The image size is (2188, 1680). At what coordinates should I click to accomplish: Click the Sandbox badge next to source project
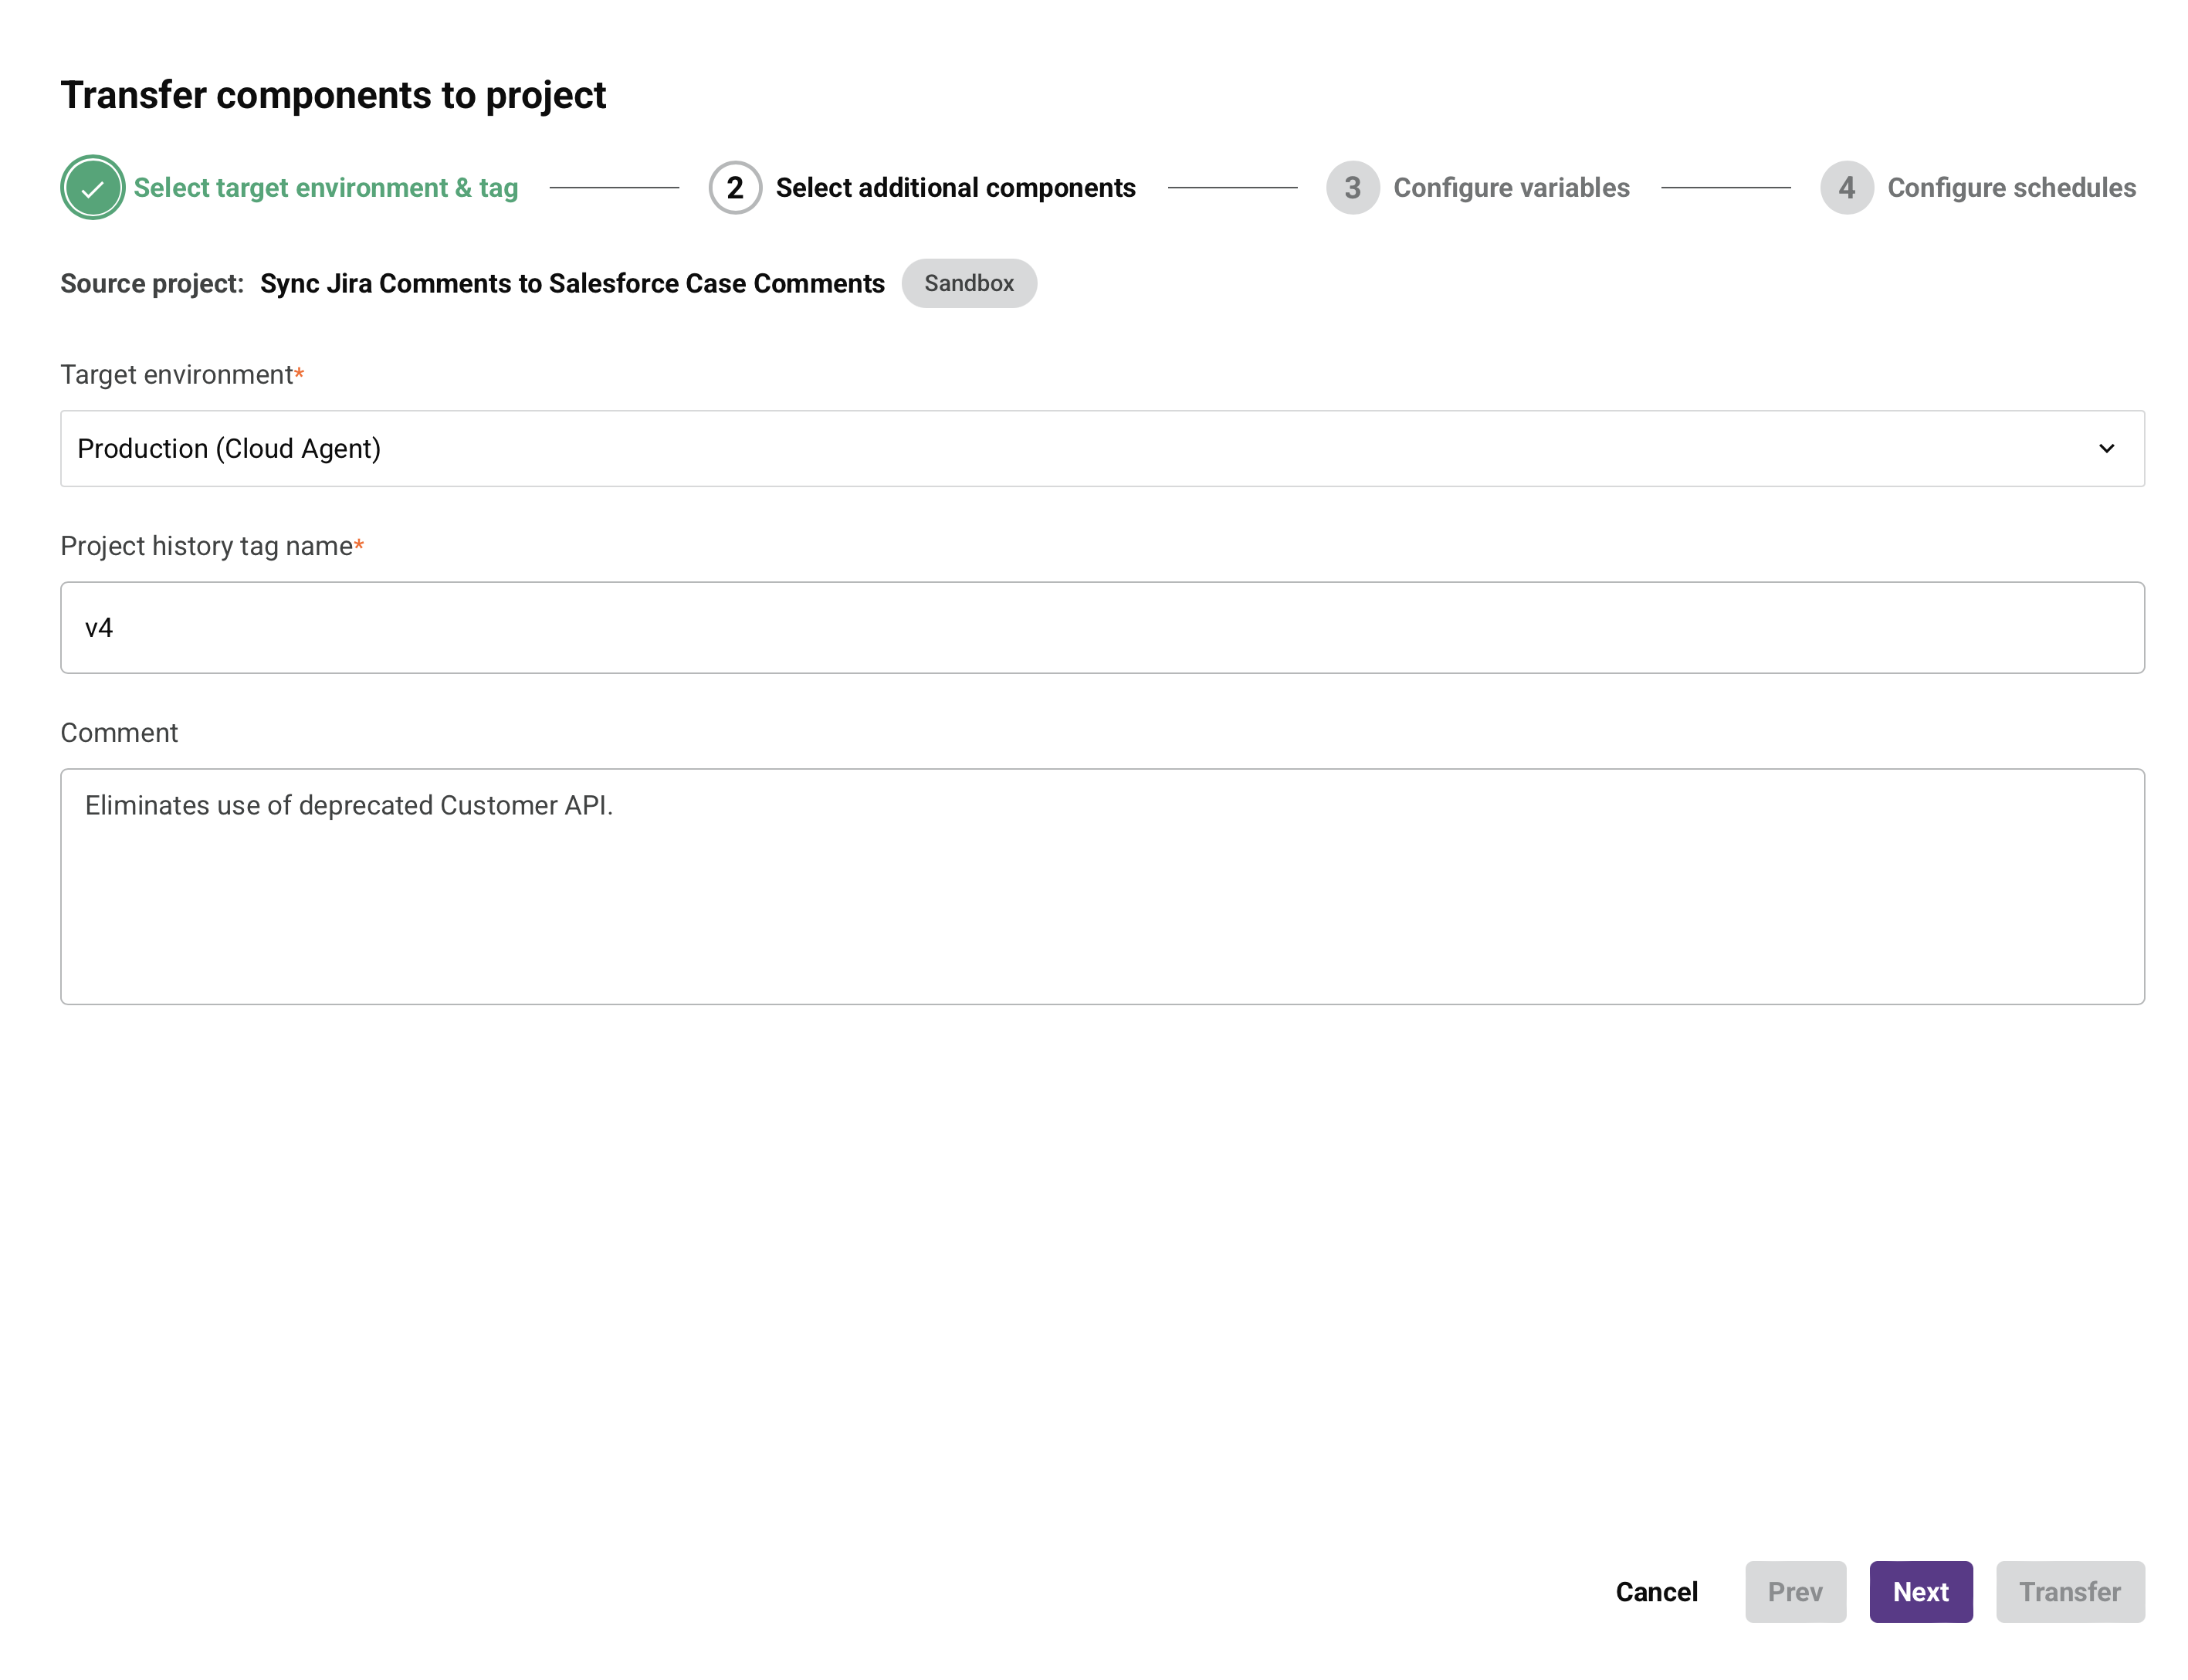click(968, 283)
